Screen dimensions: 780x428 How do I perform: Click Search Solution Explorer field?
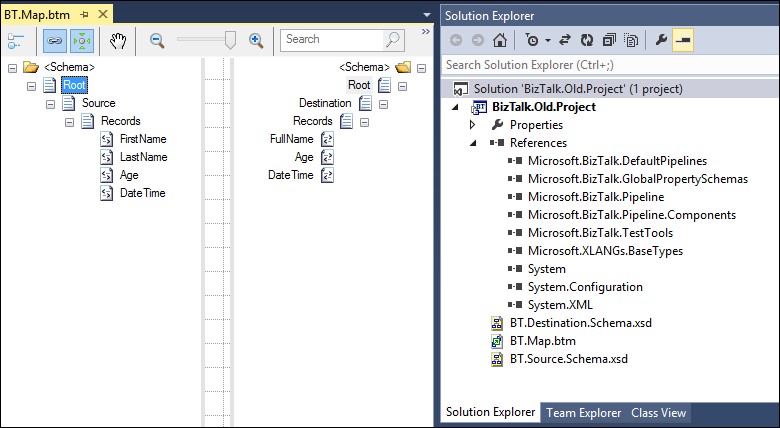pos(610,65)
